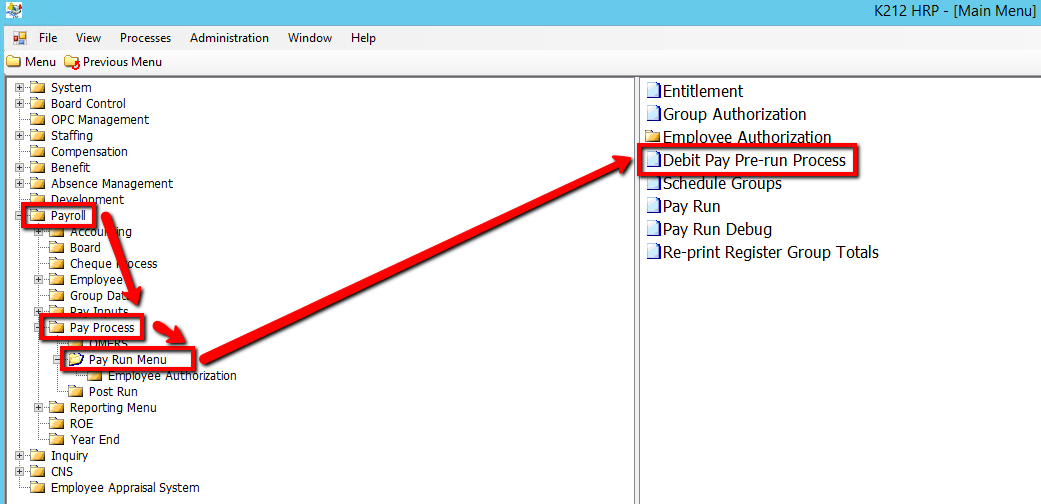Open the Pay Run document icon

pyautogui.click(x=654, y=207)
